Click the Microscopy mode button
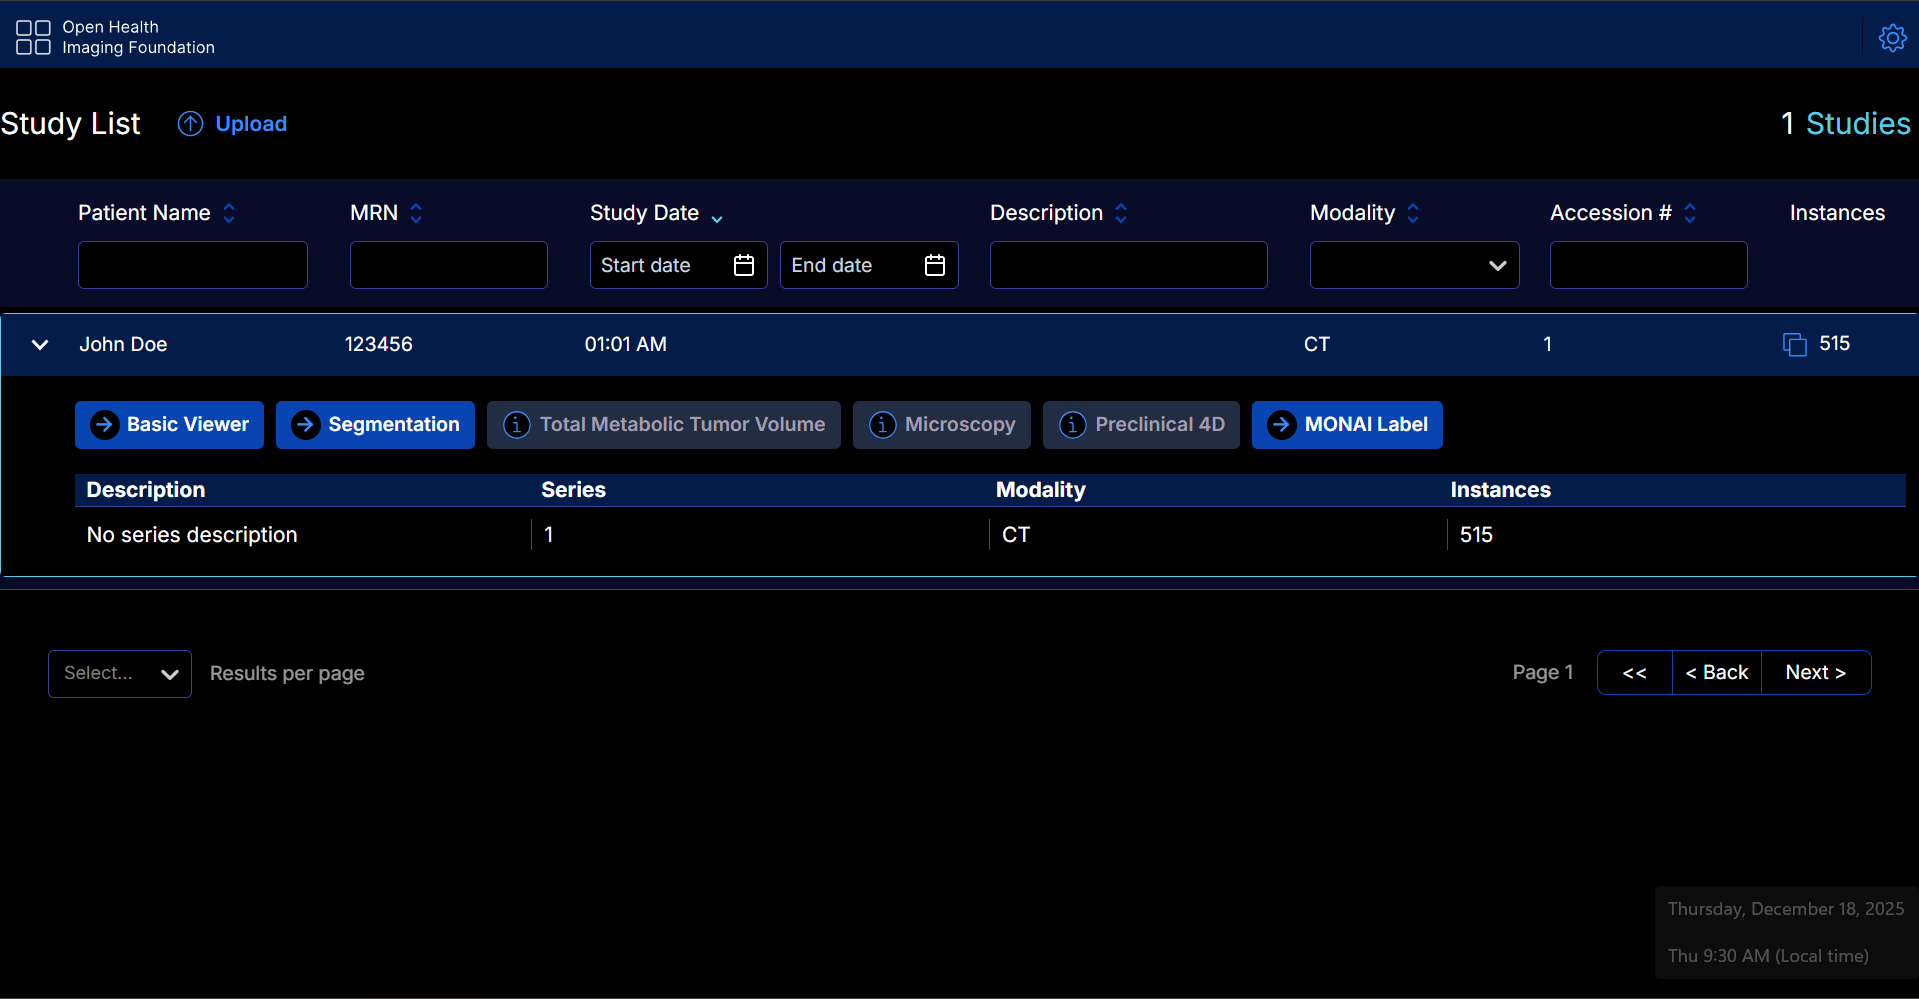Viewport: 1919px width, 999px height. [942, 425]
